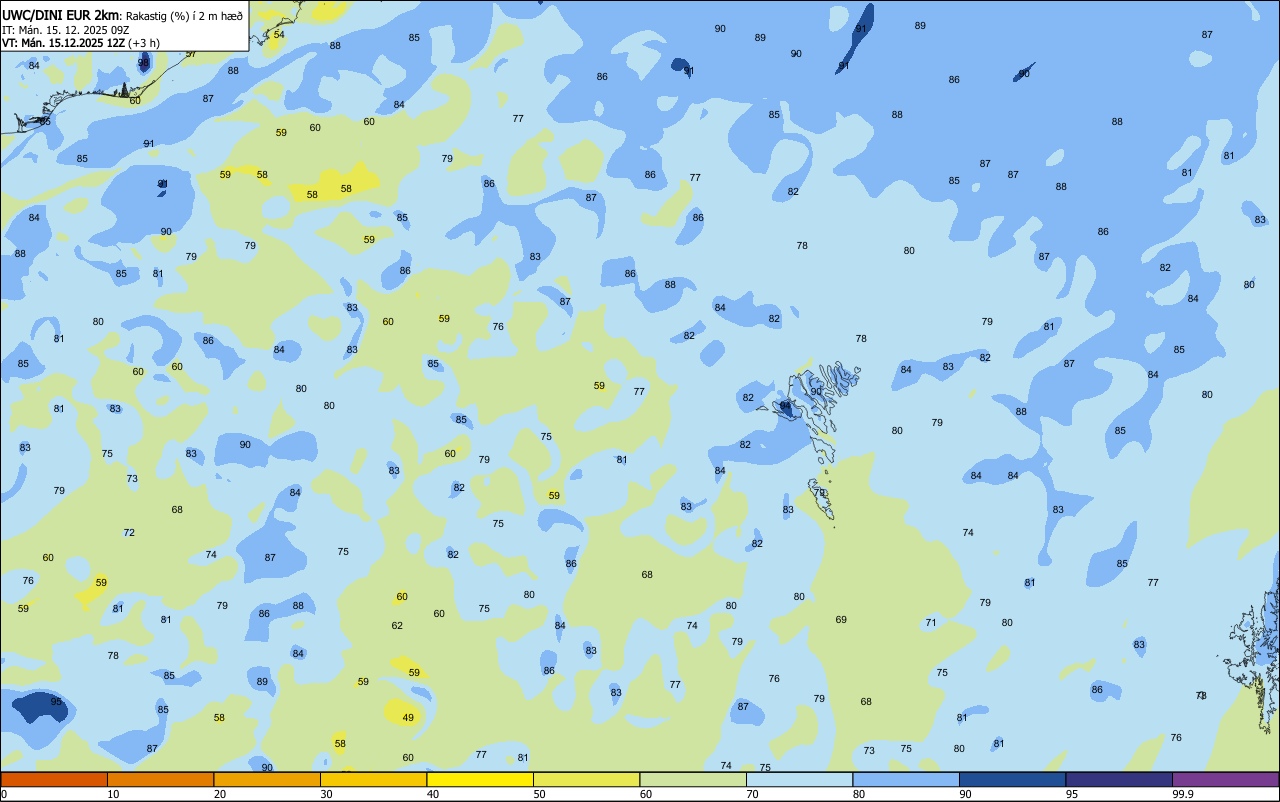Click the valid time line "VT: Mán. 15.12.2025 12Z (+3 h)"
Viewport: 1280px width, 802px height.
[81, 43]
